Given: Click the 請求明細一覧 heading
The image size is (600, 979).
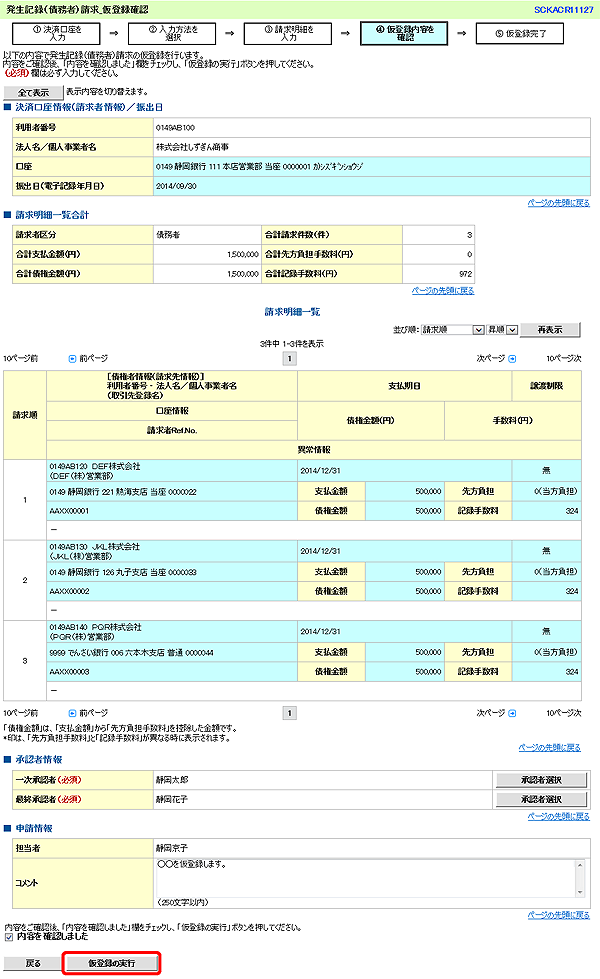Looking at the screenshot, I should (x=292, y=312).
